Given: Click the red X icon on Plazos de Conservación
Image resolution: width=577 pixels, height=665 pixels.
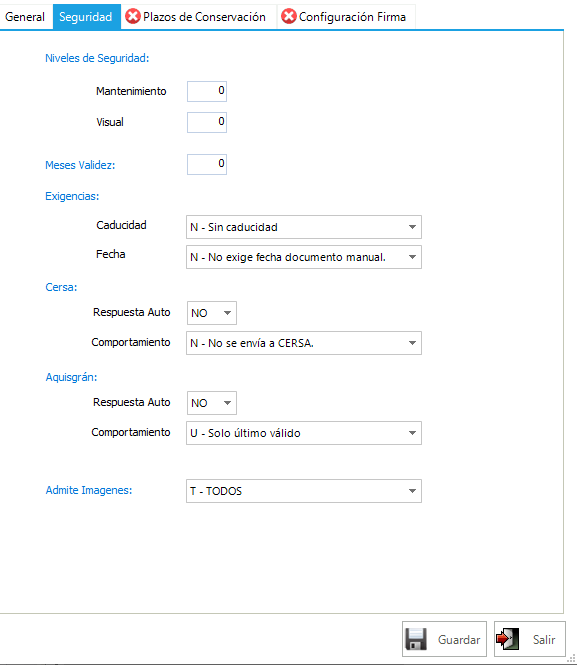Looking at the screenshot, I should [x=133, y=17].
